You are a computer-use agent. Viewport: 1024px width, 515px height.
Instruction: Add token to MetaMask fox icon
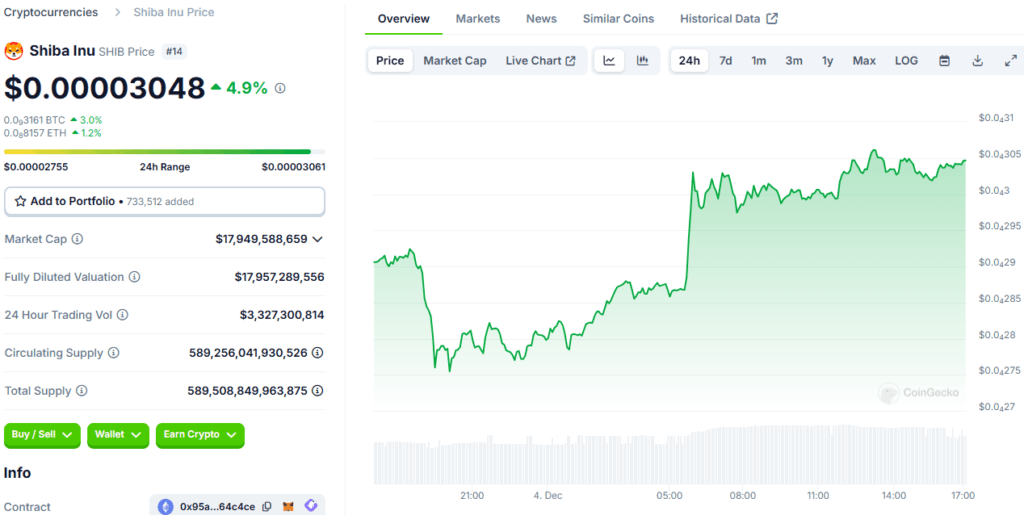[288, 507]
